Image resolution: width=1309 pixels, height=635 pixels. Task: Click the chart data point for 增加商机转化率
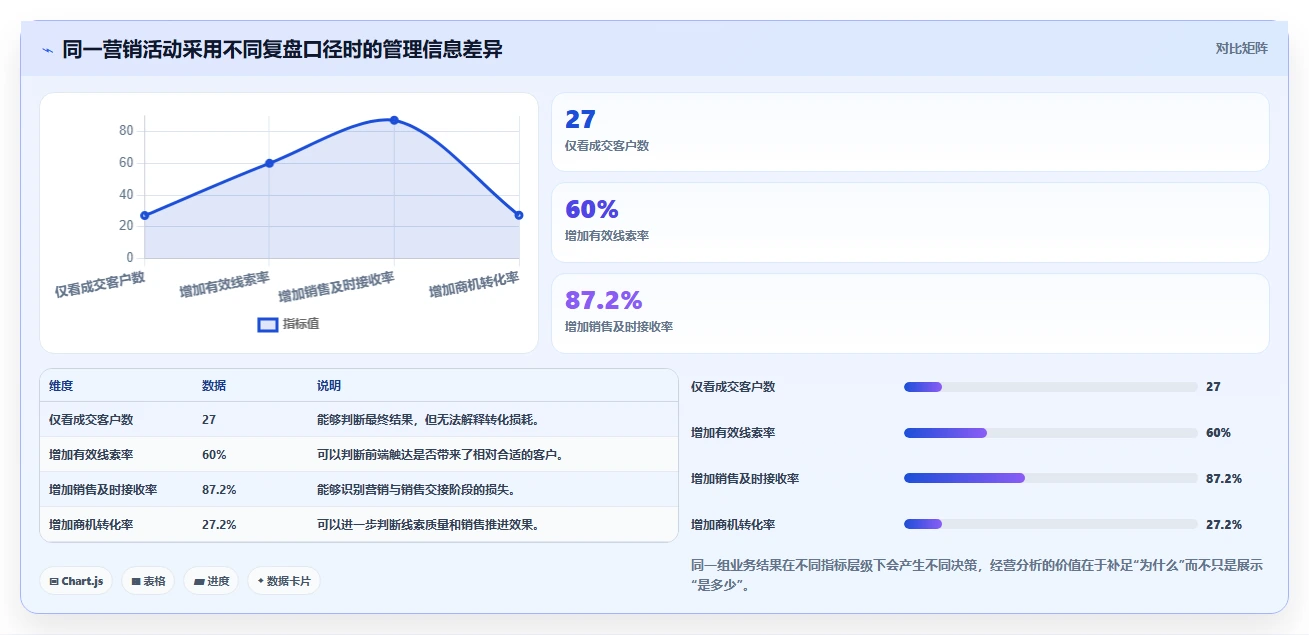(x=519, y=215)
